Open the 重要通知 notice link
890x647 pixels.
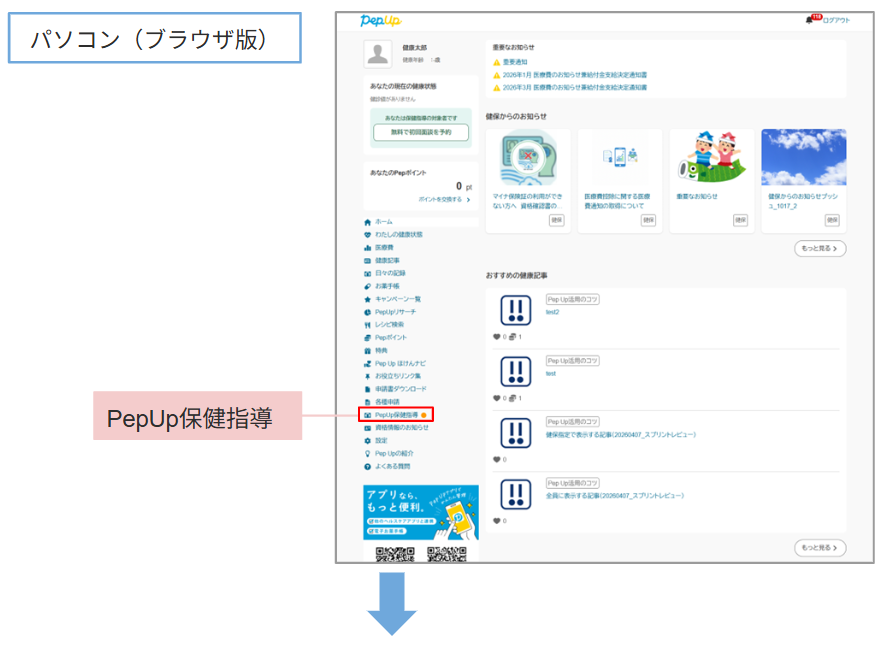(515, 62)
